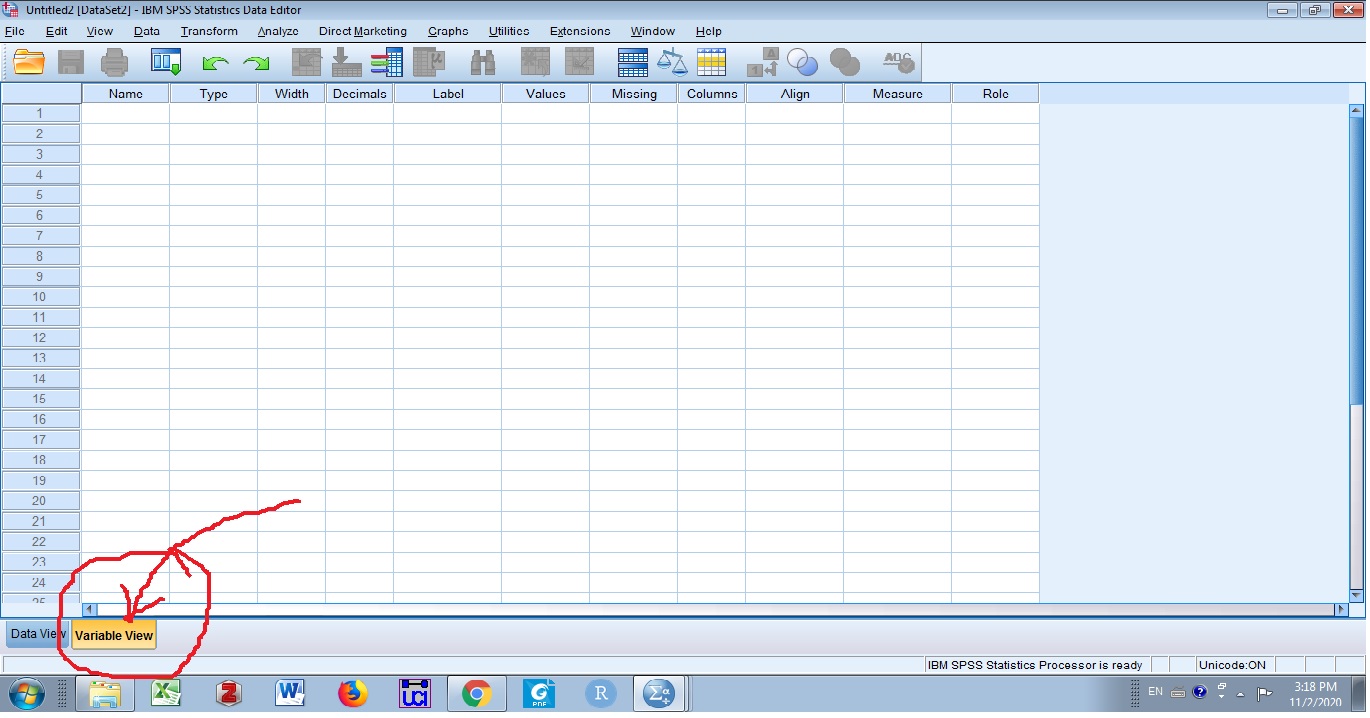Open the Recall recently used dialogs icon
Screen dimensions: 1370x718
coord(165,62)
